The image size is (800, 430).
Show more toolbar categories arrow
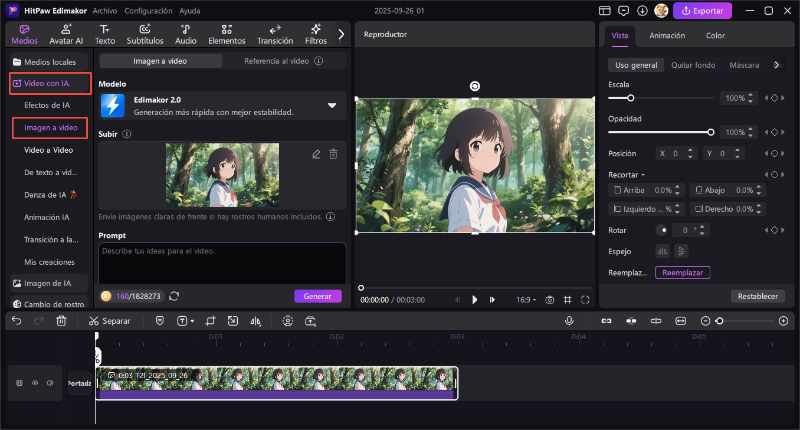tap(341, 35)
